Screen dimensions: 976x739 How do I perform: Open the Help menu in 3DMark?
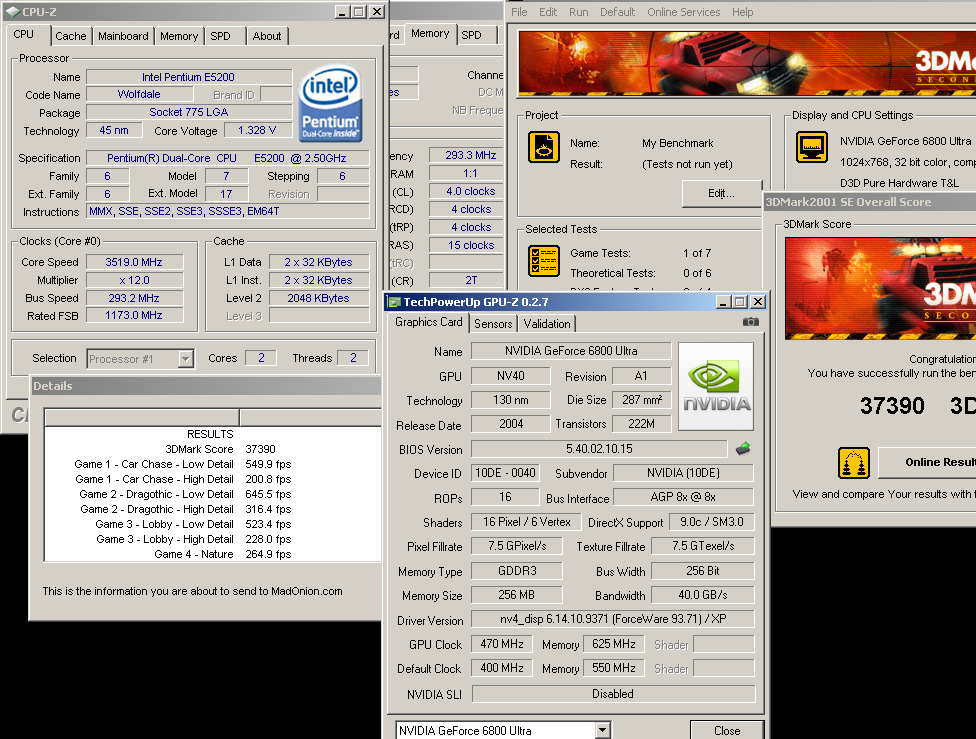[x=742, y=12]
